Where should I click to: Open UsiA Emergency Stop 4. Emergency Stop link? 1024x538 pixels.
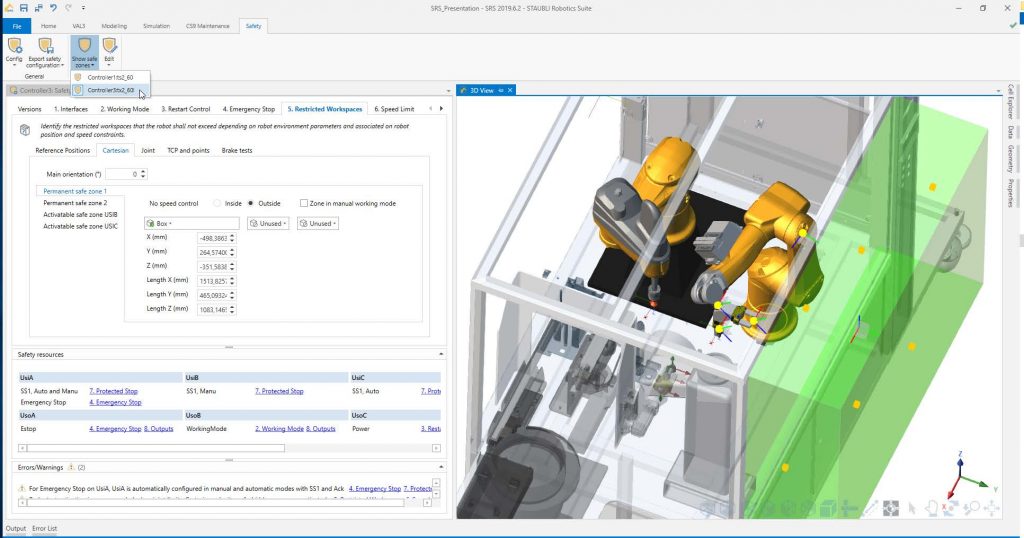coord(115,402)
